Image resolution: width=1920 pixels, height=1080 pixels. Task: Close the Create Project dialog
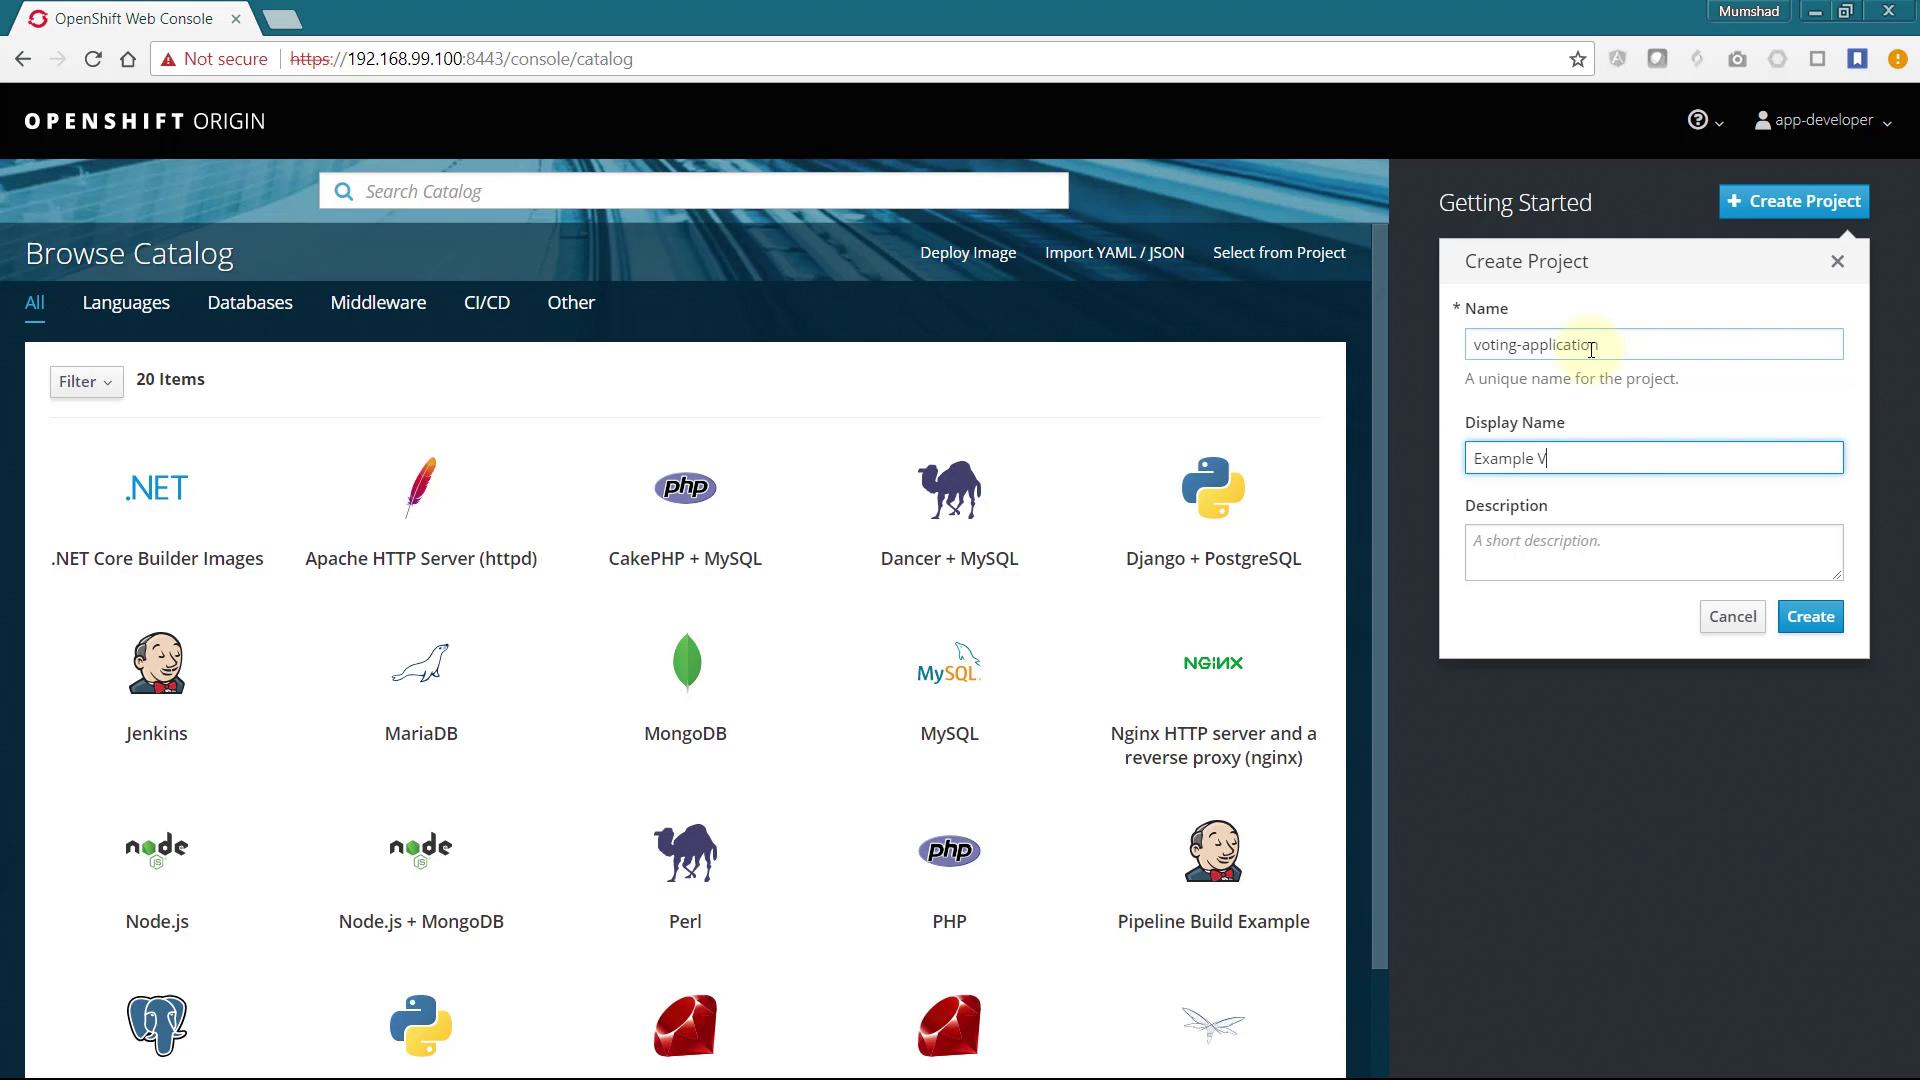point(1837,262)
